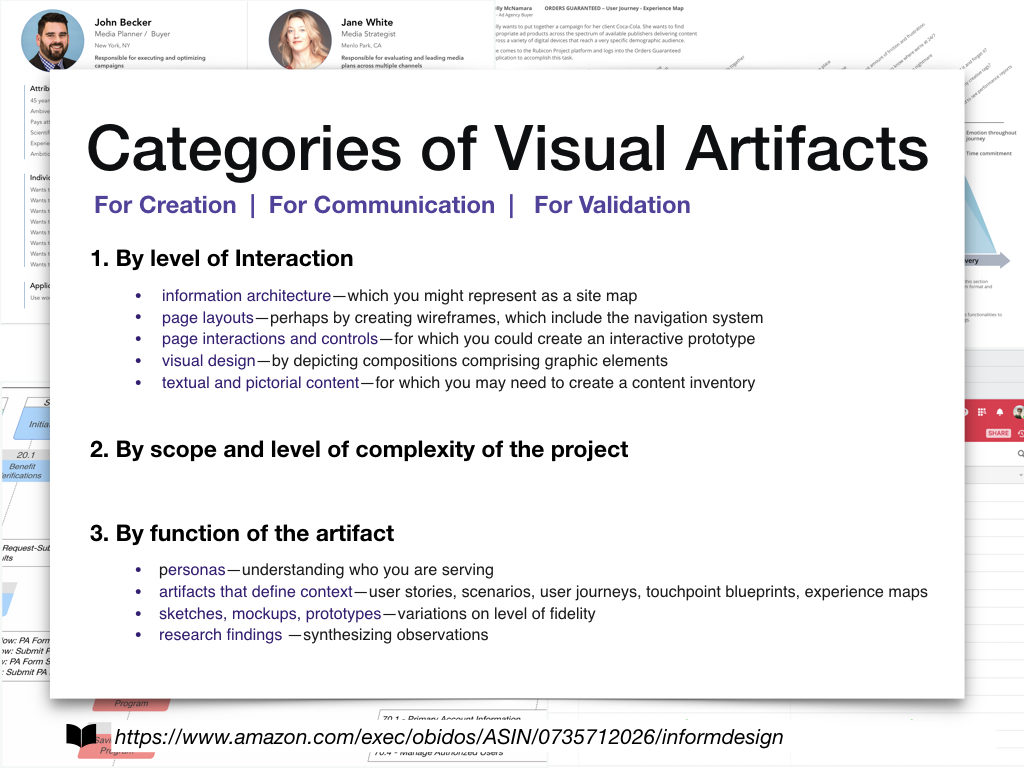
Task: Open the Amazon book URL
Action: coord(449,738)
